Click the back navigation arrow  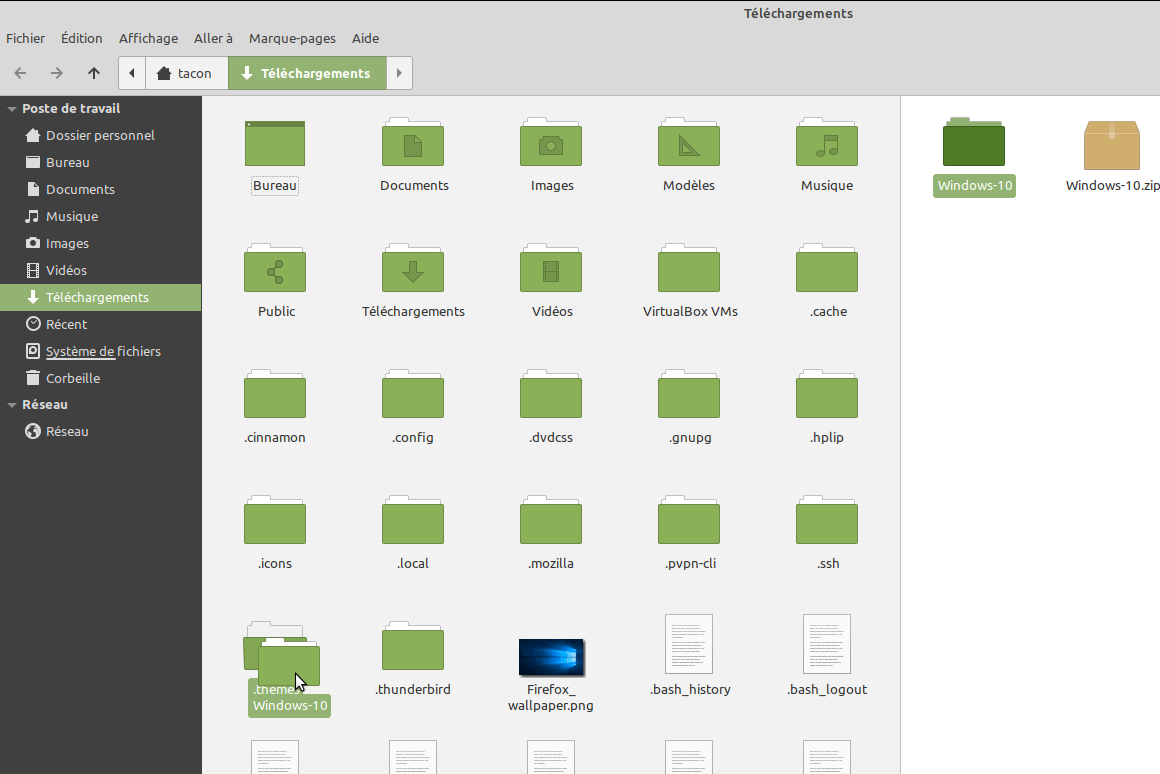pyautogui.click(x=21, y=73)
